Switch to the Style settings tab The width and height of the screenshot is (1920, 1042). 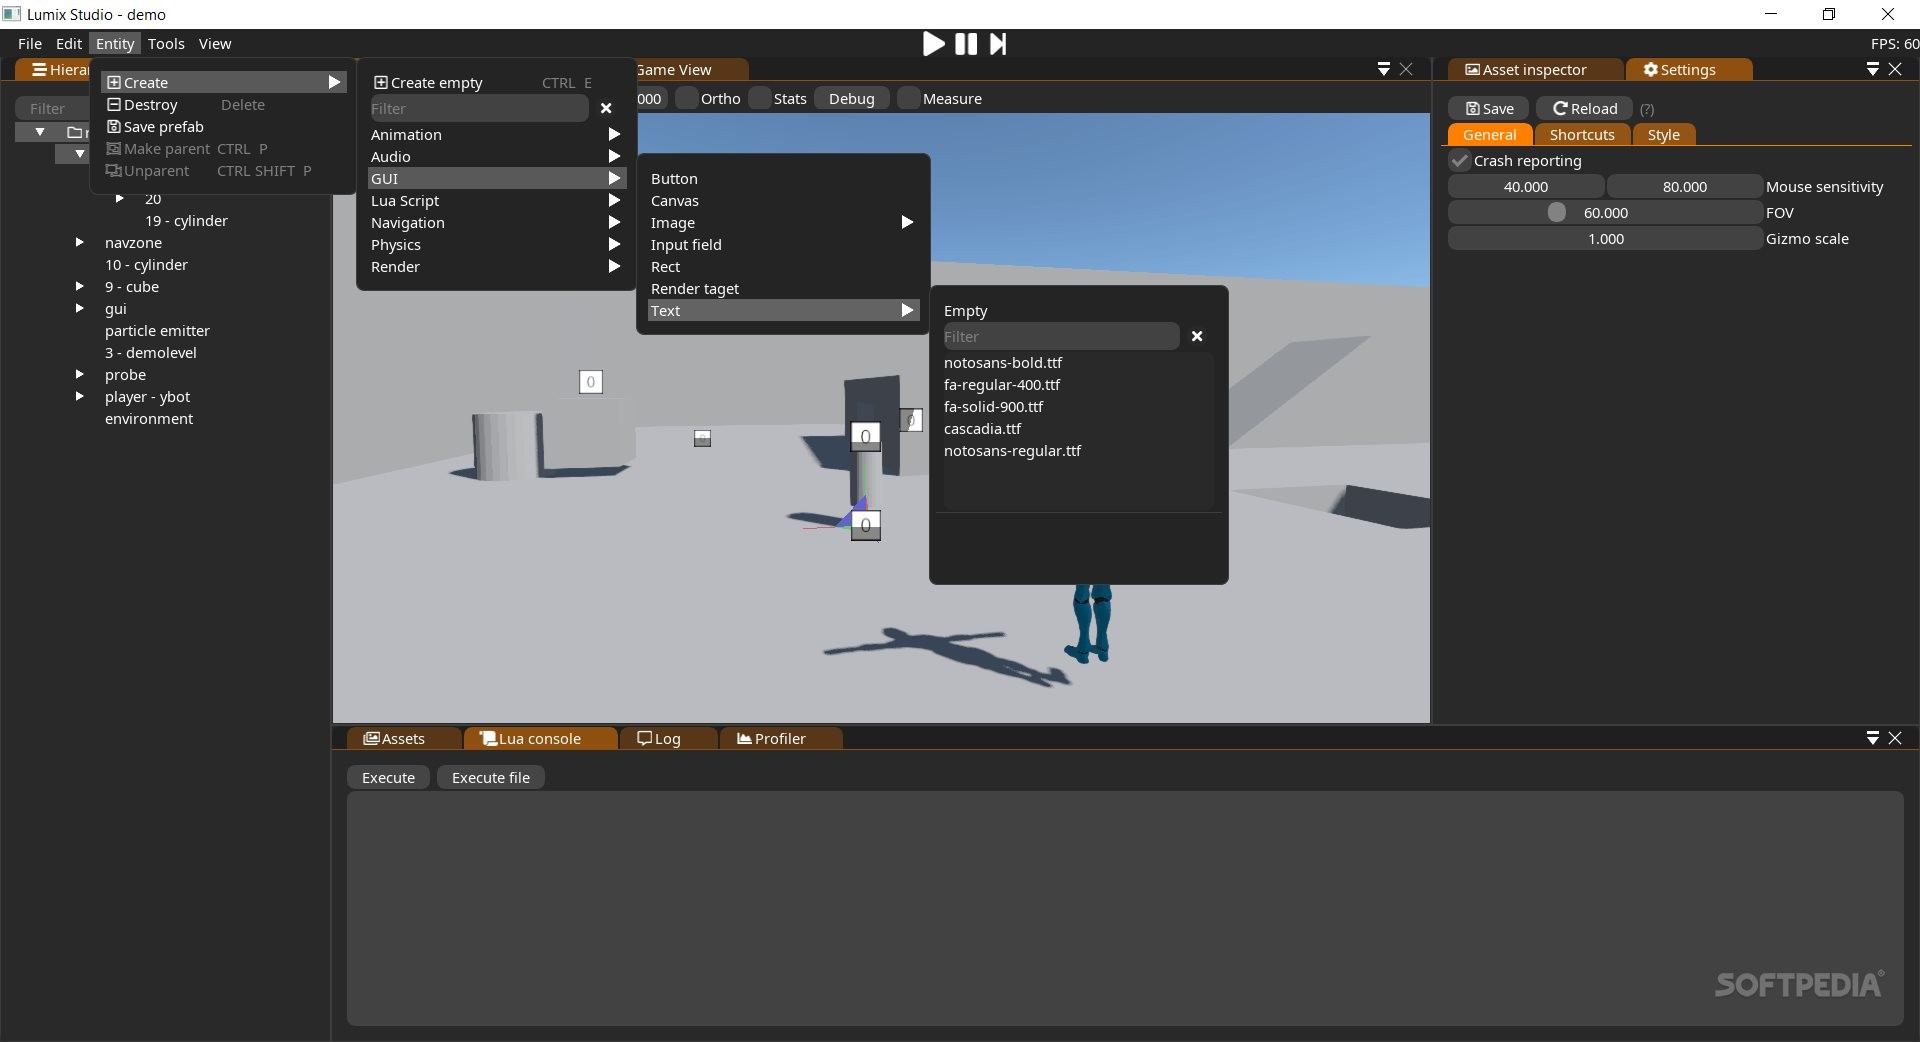point(1664,134)
